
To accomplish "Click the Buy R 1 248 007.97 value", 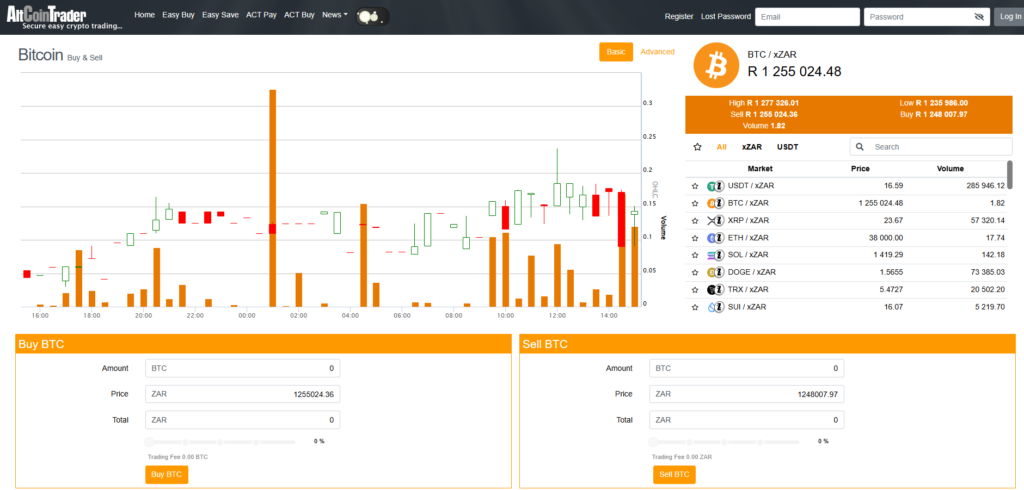I will coord(933,114).
